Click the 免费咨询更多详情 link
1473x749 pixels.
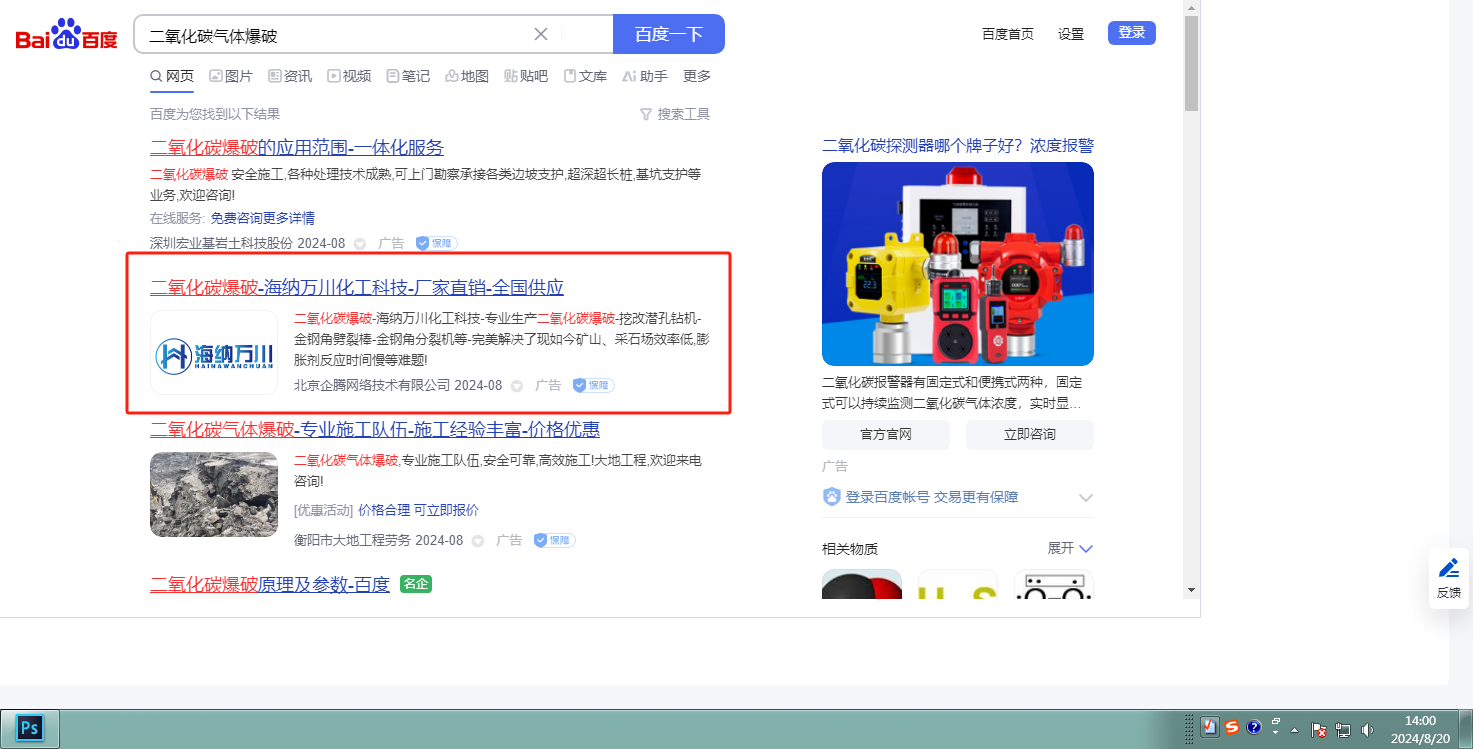point(263,218)
